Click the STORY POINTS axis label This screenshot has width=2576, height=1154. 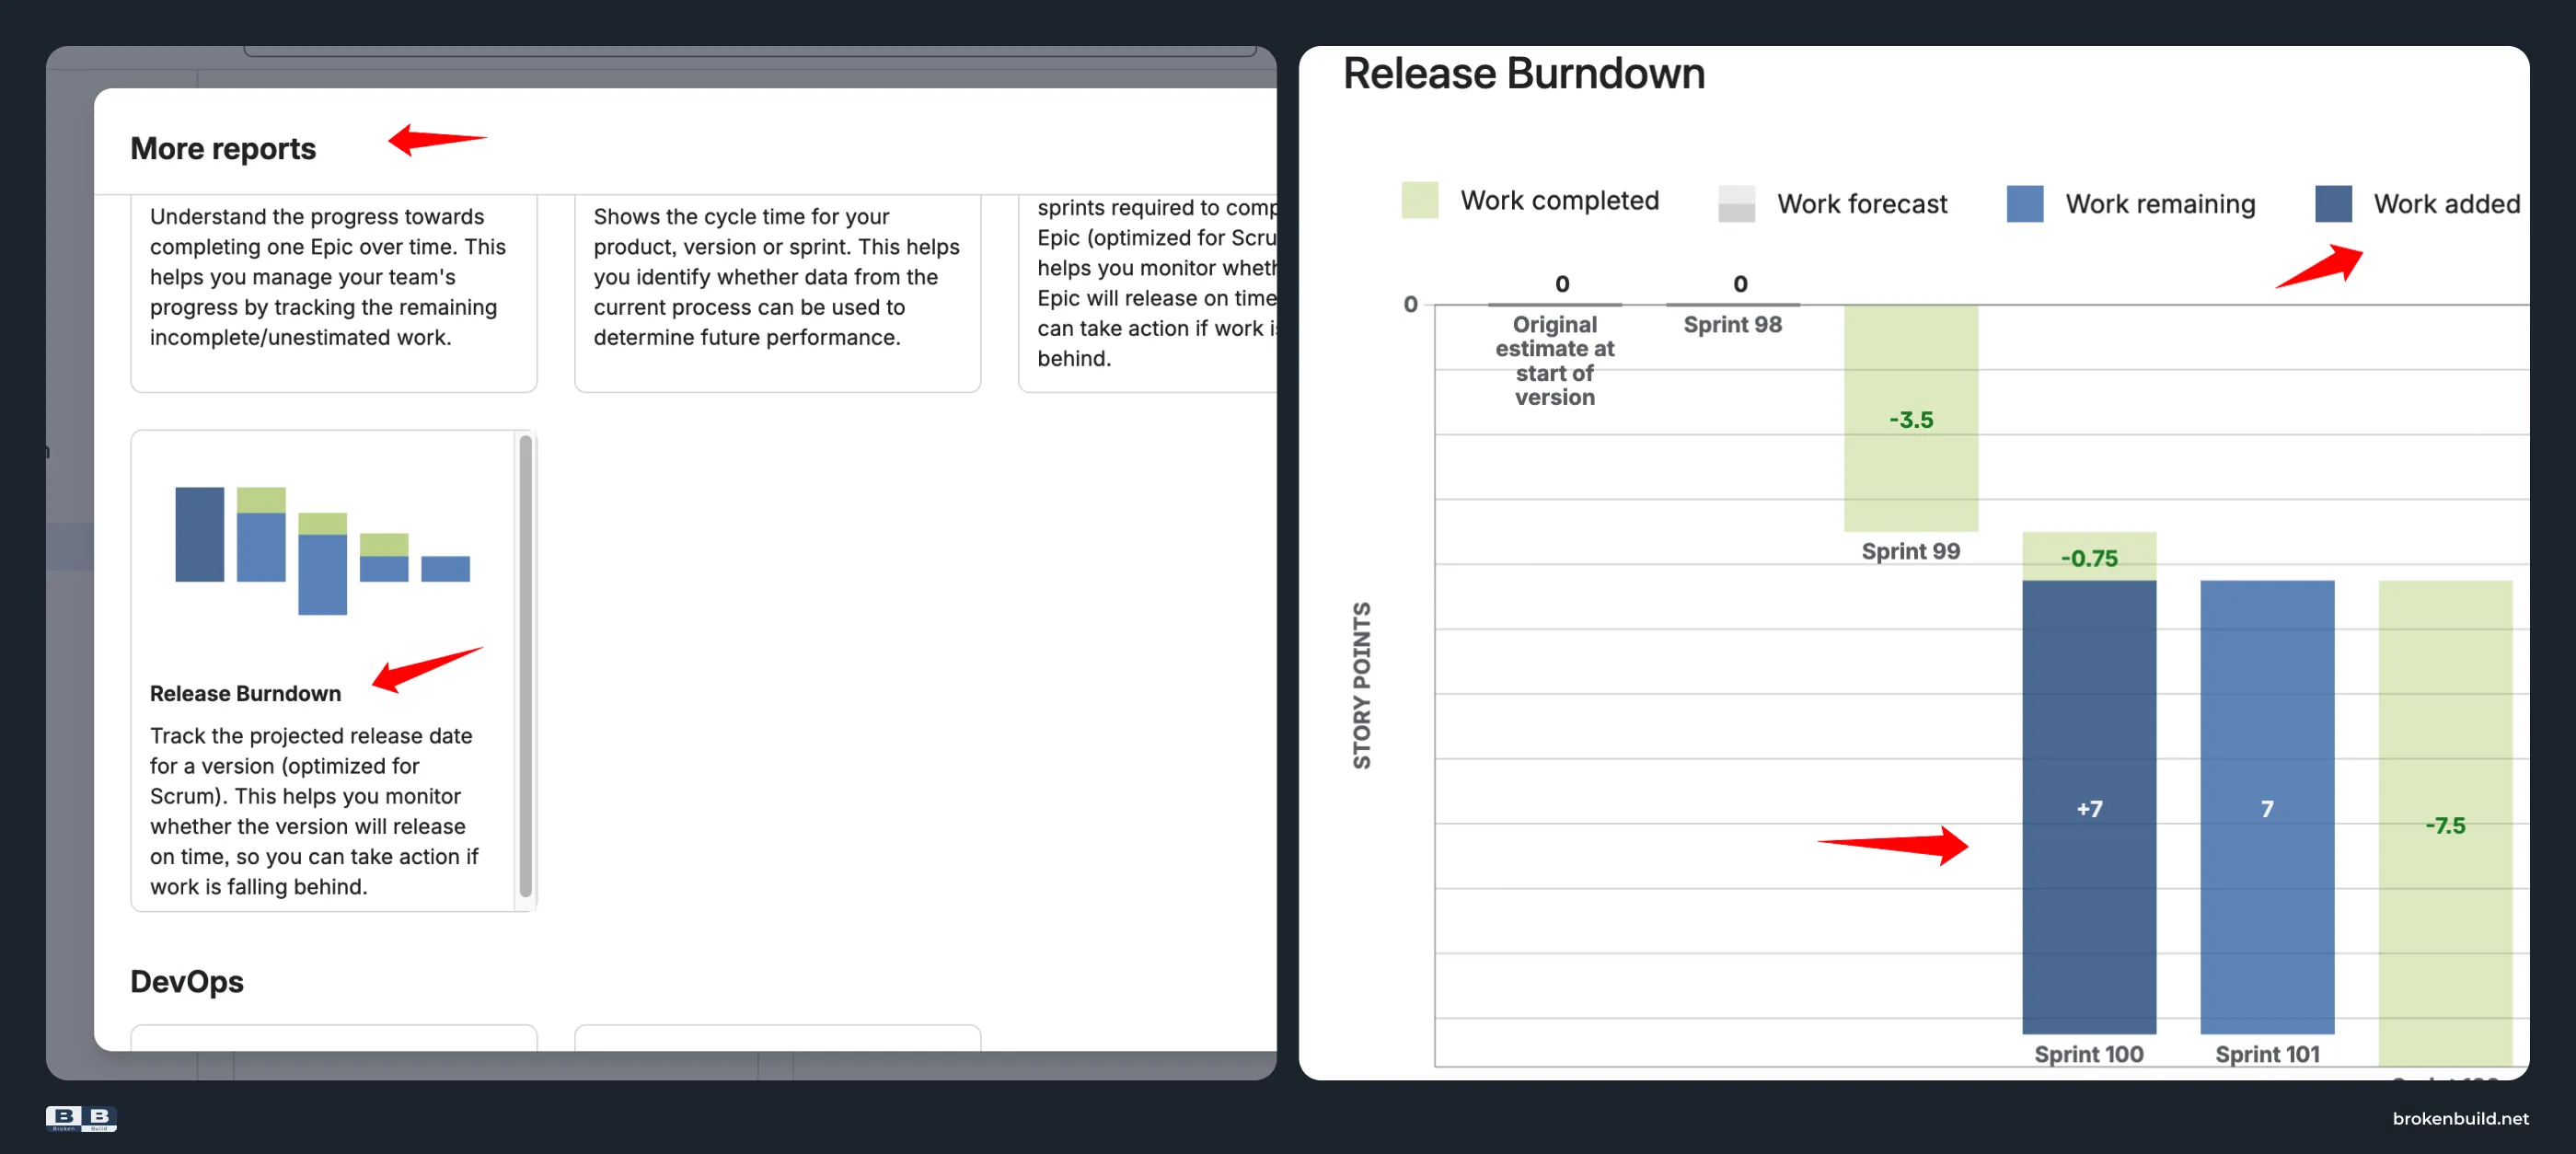[1361, 685]
